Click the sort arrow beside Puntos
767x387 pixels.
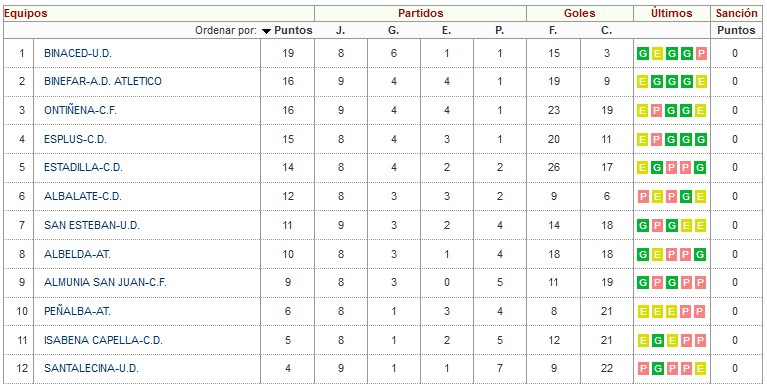266,31
